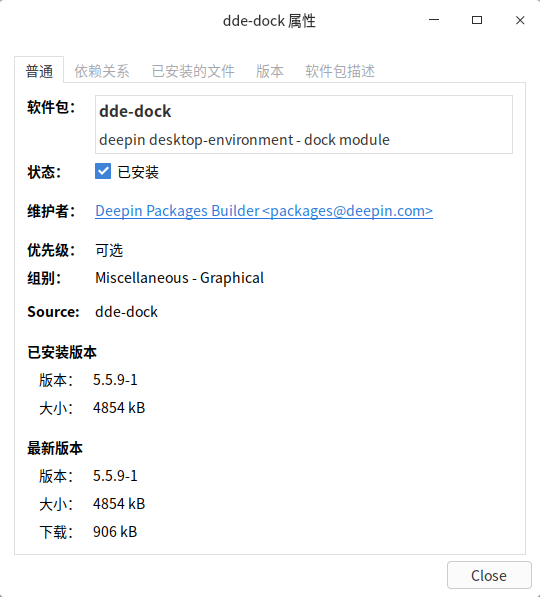Click the 下载 label

pos(56,532)
